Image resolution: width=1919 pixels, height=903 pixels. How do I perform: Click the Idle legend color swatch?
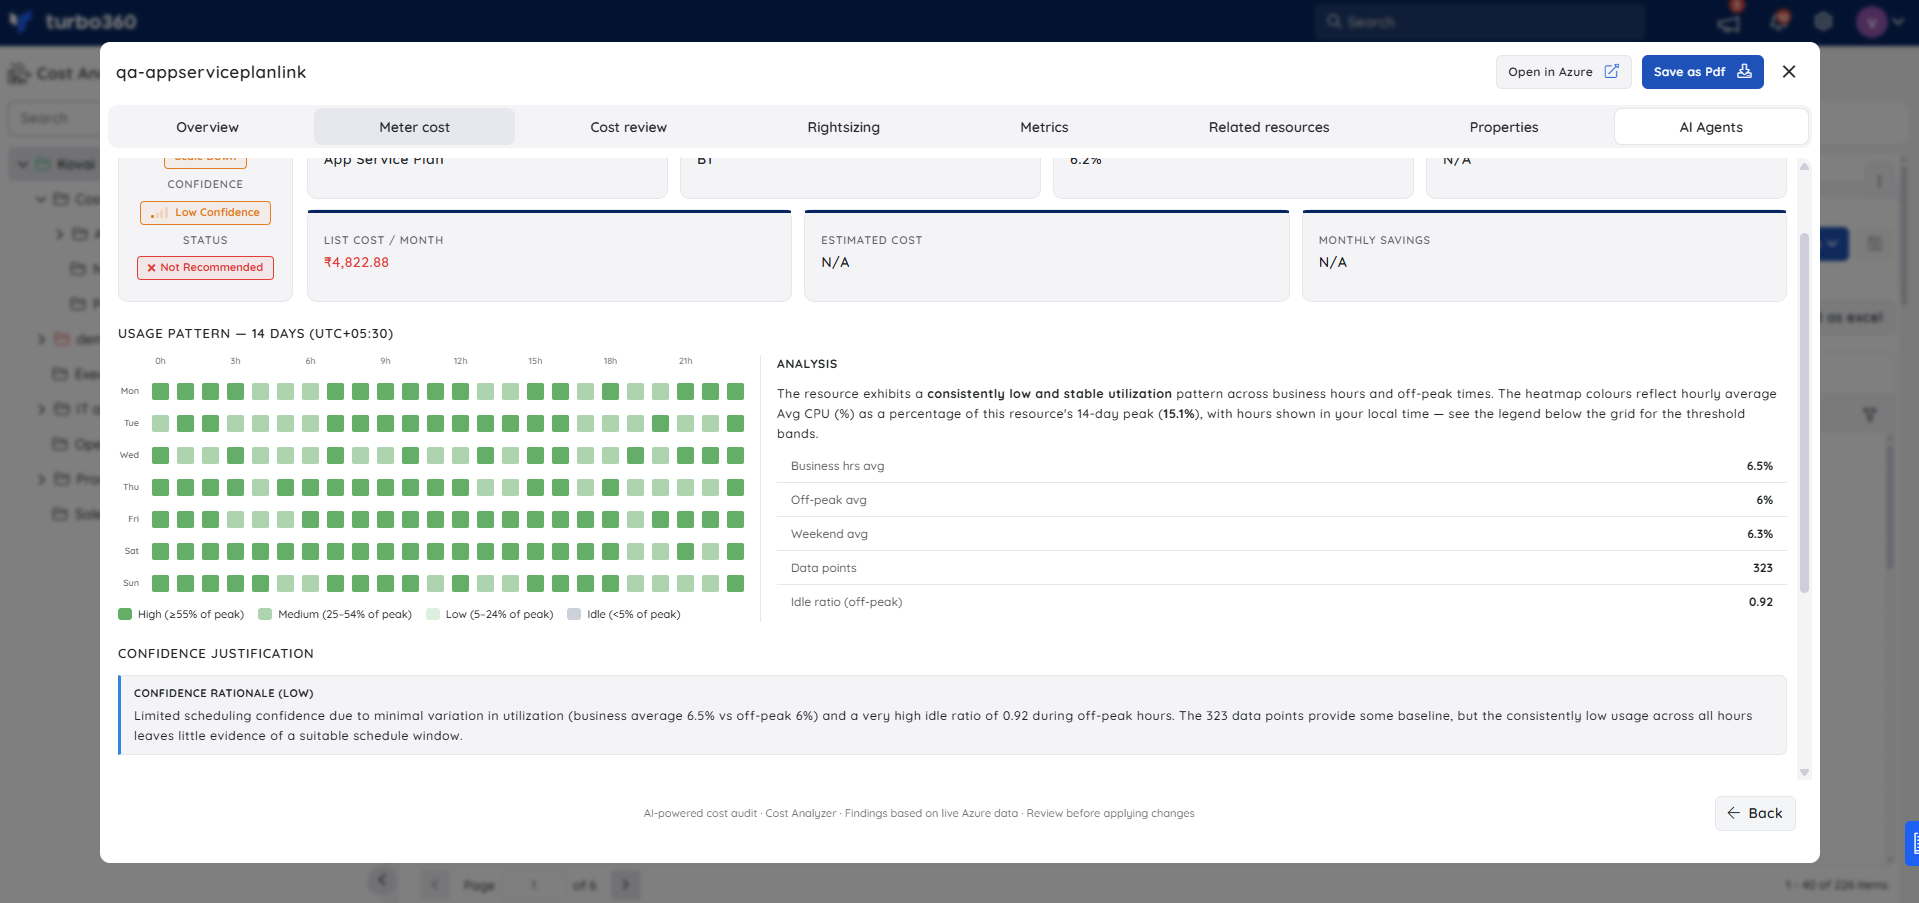coord(574,614)
